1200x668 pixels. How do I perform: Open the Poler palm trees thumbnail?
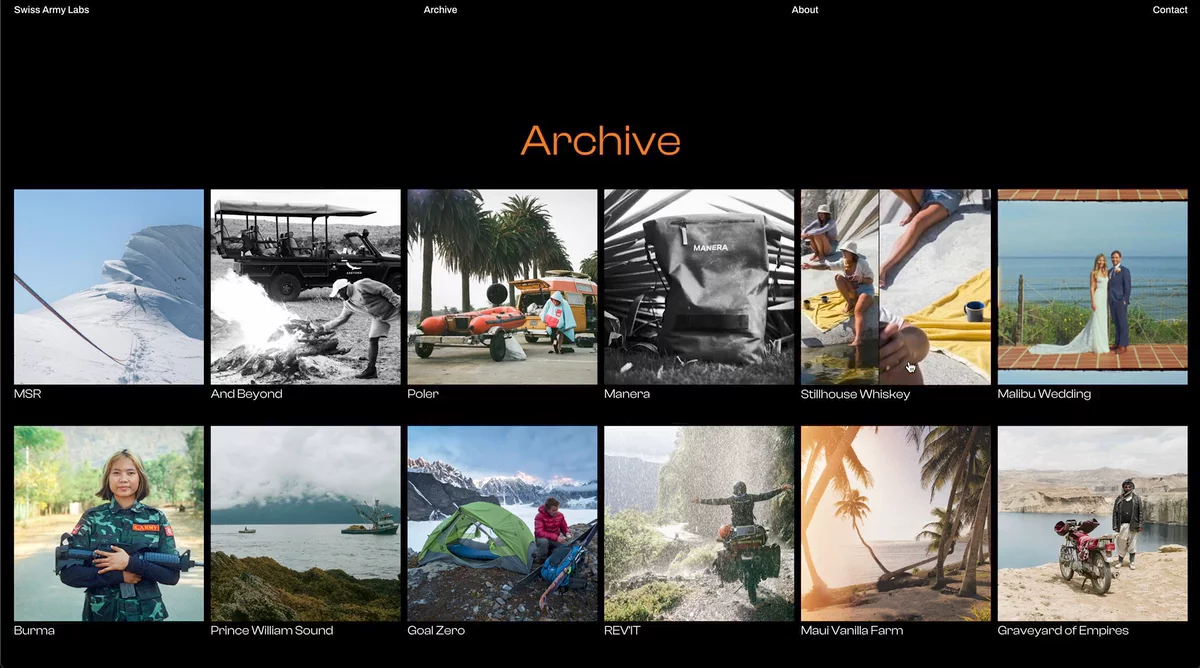502,287
